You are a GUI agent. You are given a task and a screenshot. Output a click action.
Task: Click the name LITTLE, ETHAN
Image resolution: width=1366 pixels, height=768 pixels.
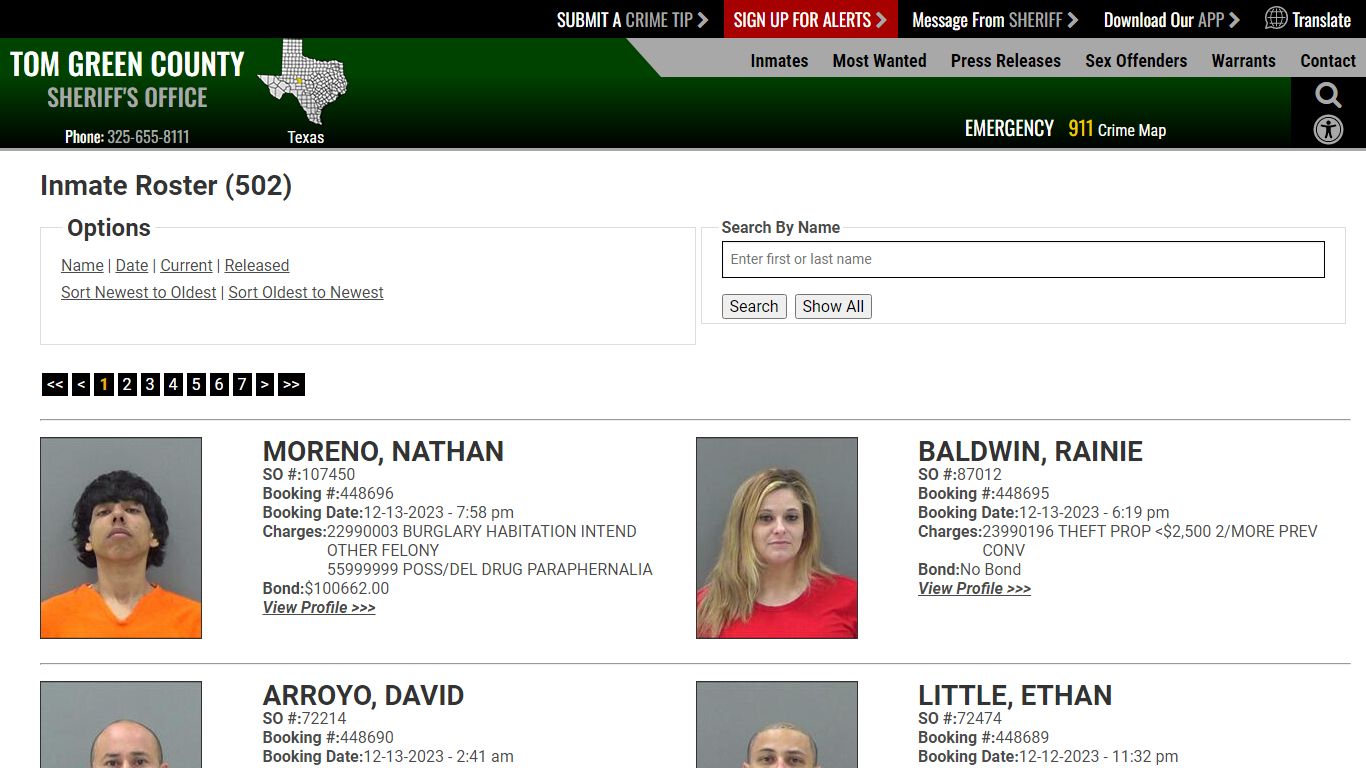click(x=1015, y=695)
